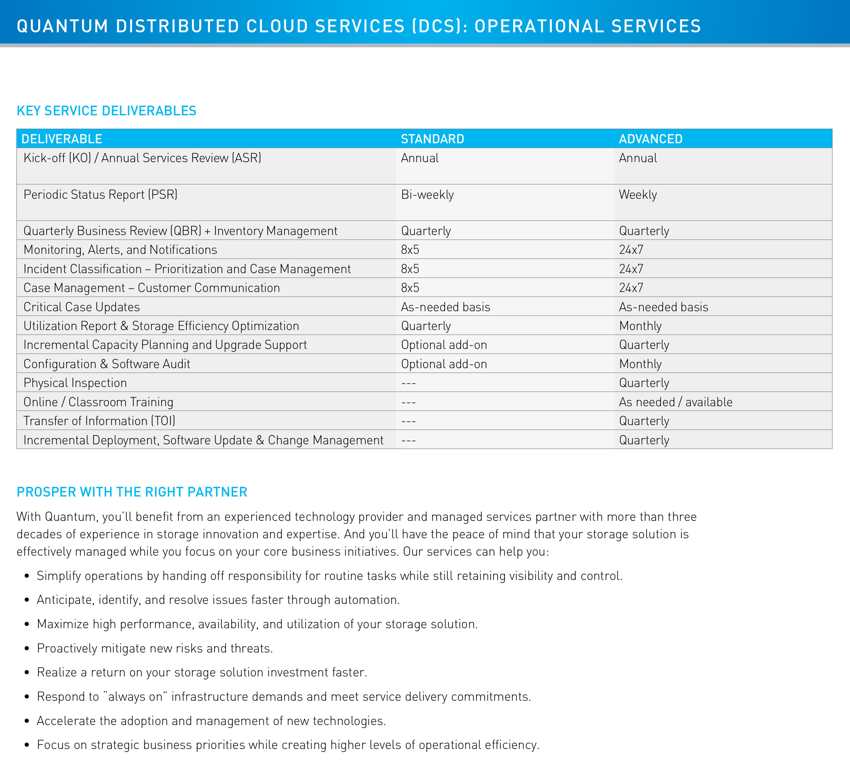Click the STANDARD column header

[x=432, y=139]
